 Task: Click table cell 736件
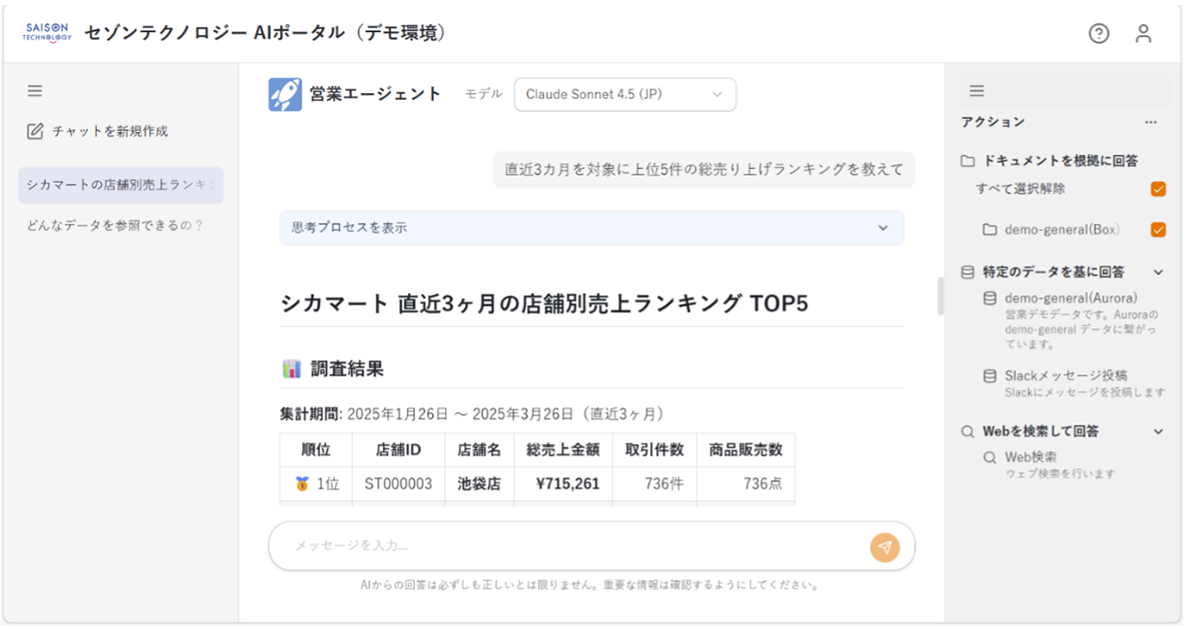[654, 484]
